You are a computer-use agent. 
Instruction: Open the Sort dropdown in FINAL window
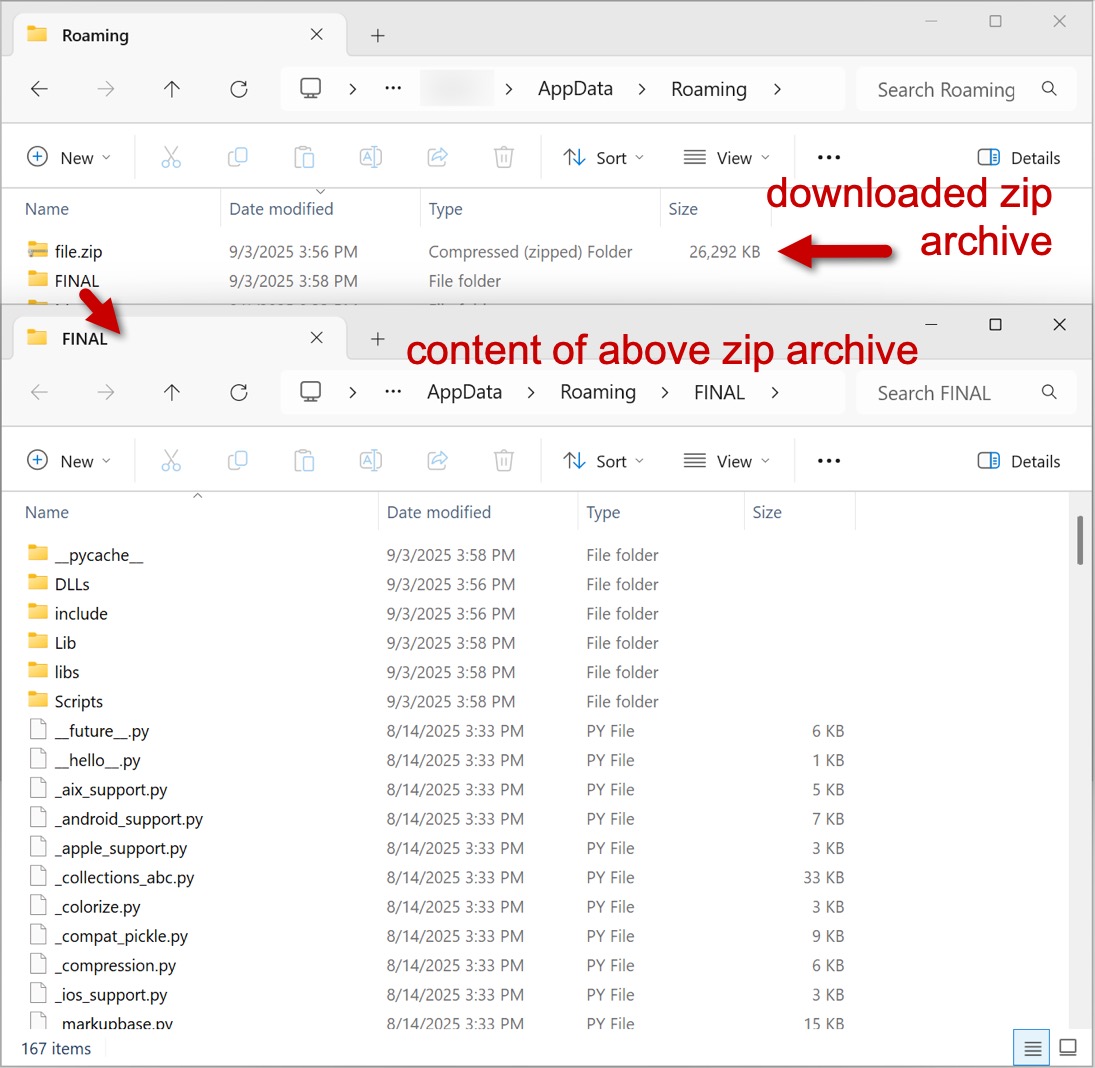pos(603,461)
